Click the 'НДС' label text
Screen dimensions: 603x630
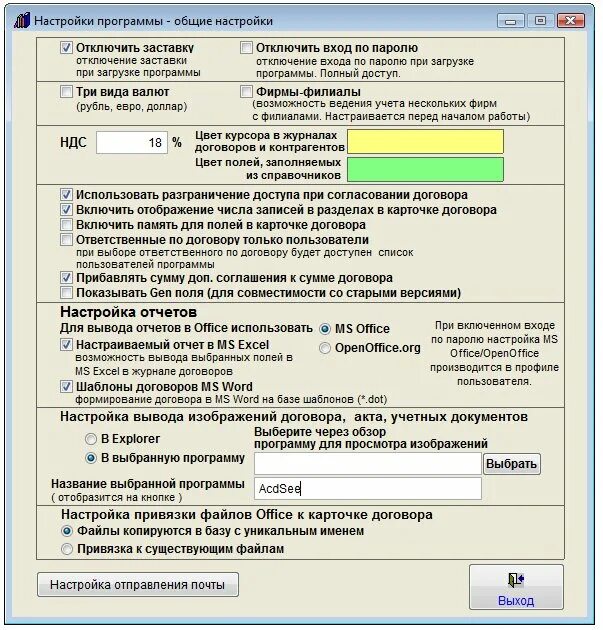click(73, 142)
